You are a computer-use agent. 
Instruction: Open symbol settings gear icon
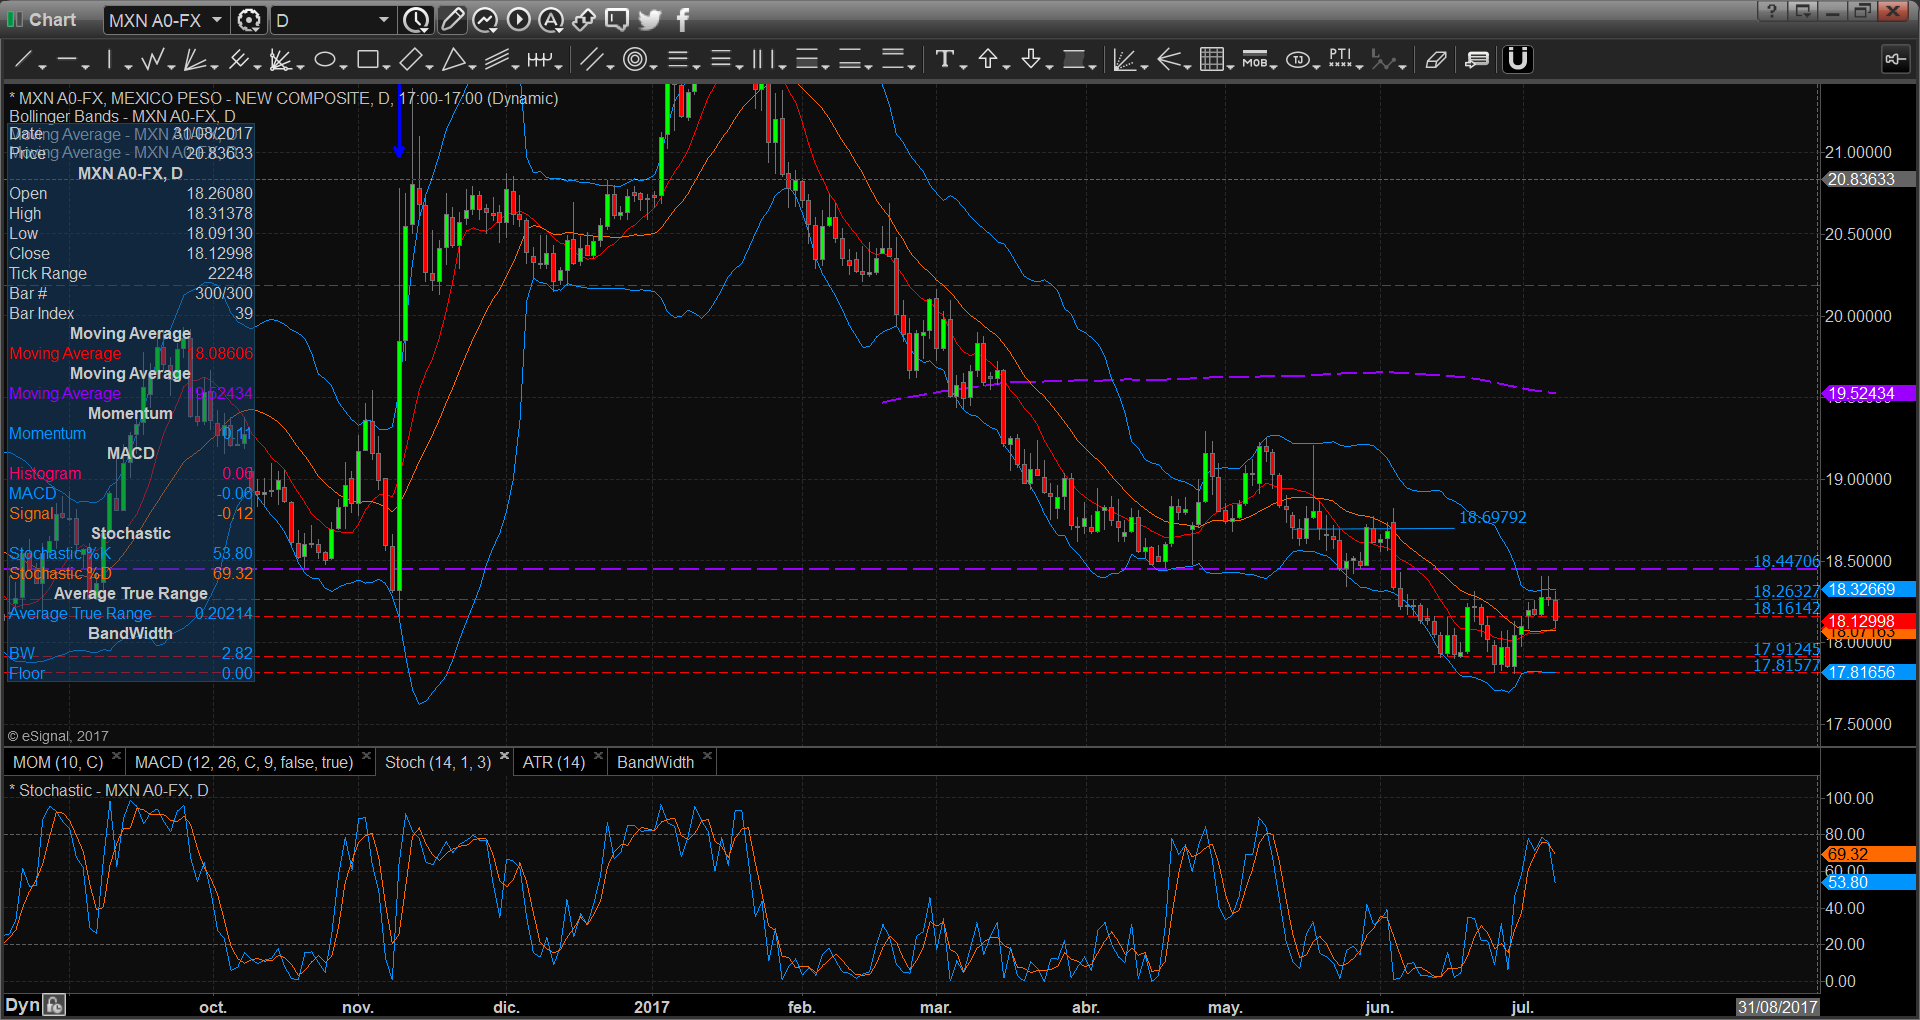click(x=249, y=20)
